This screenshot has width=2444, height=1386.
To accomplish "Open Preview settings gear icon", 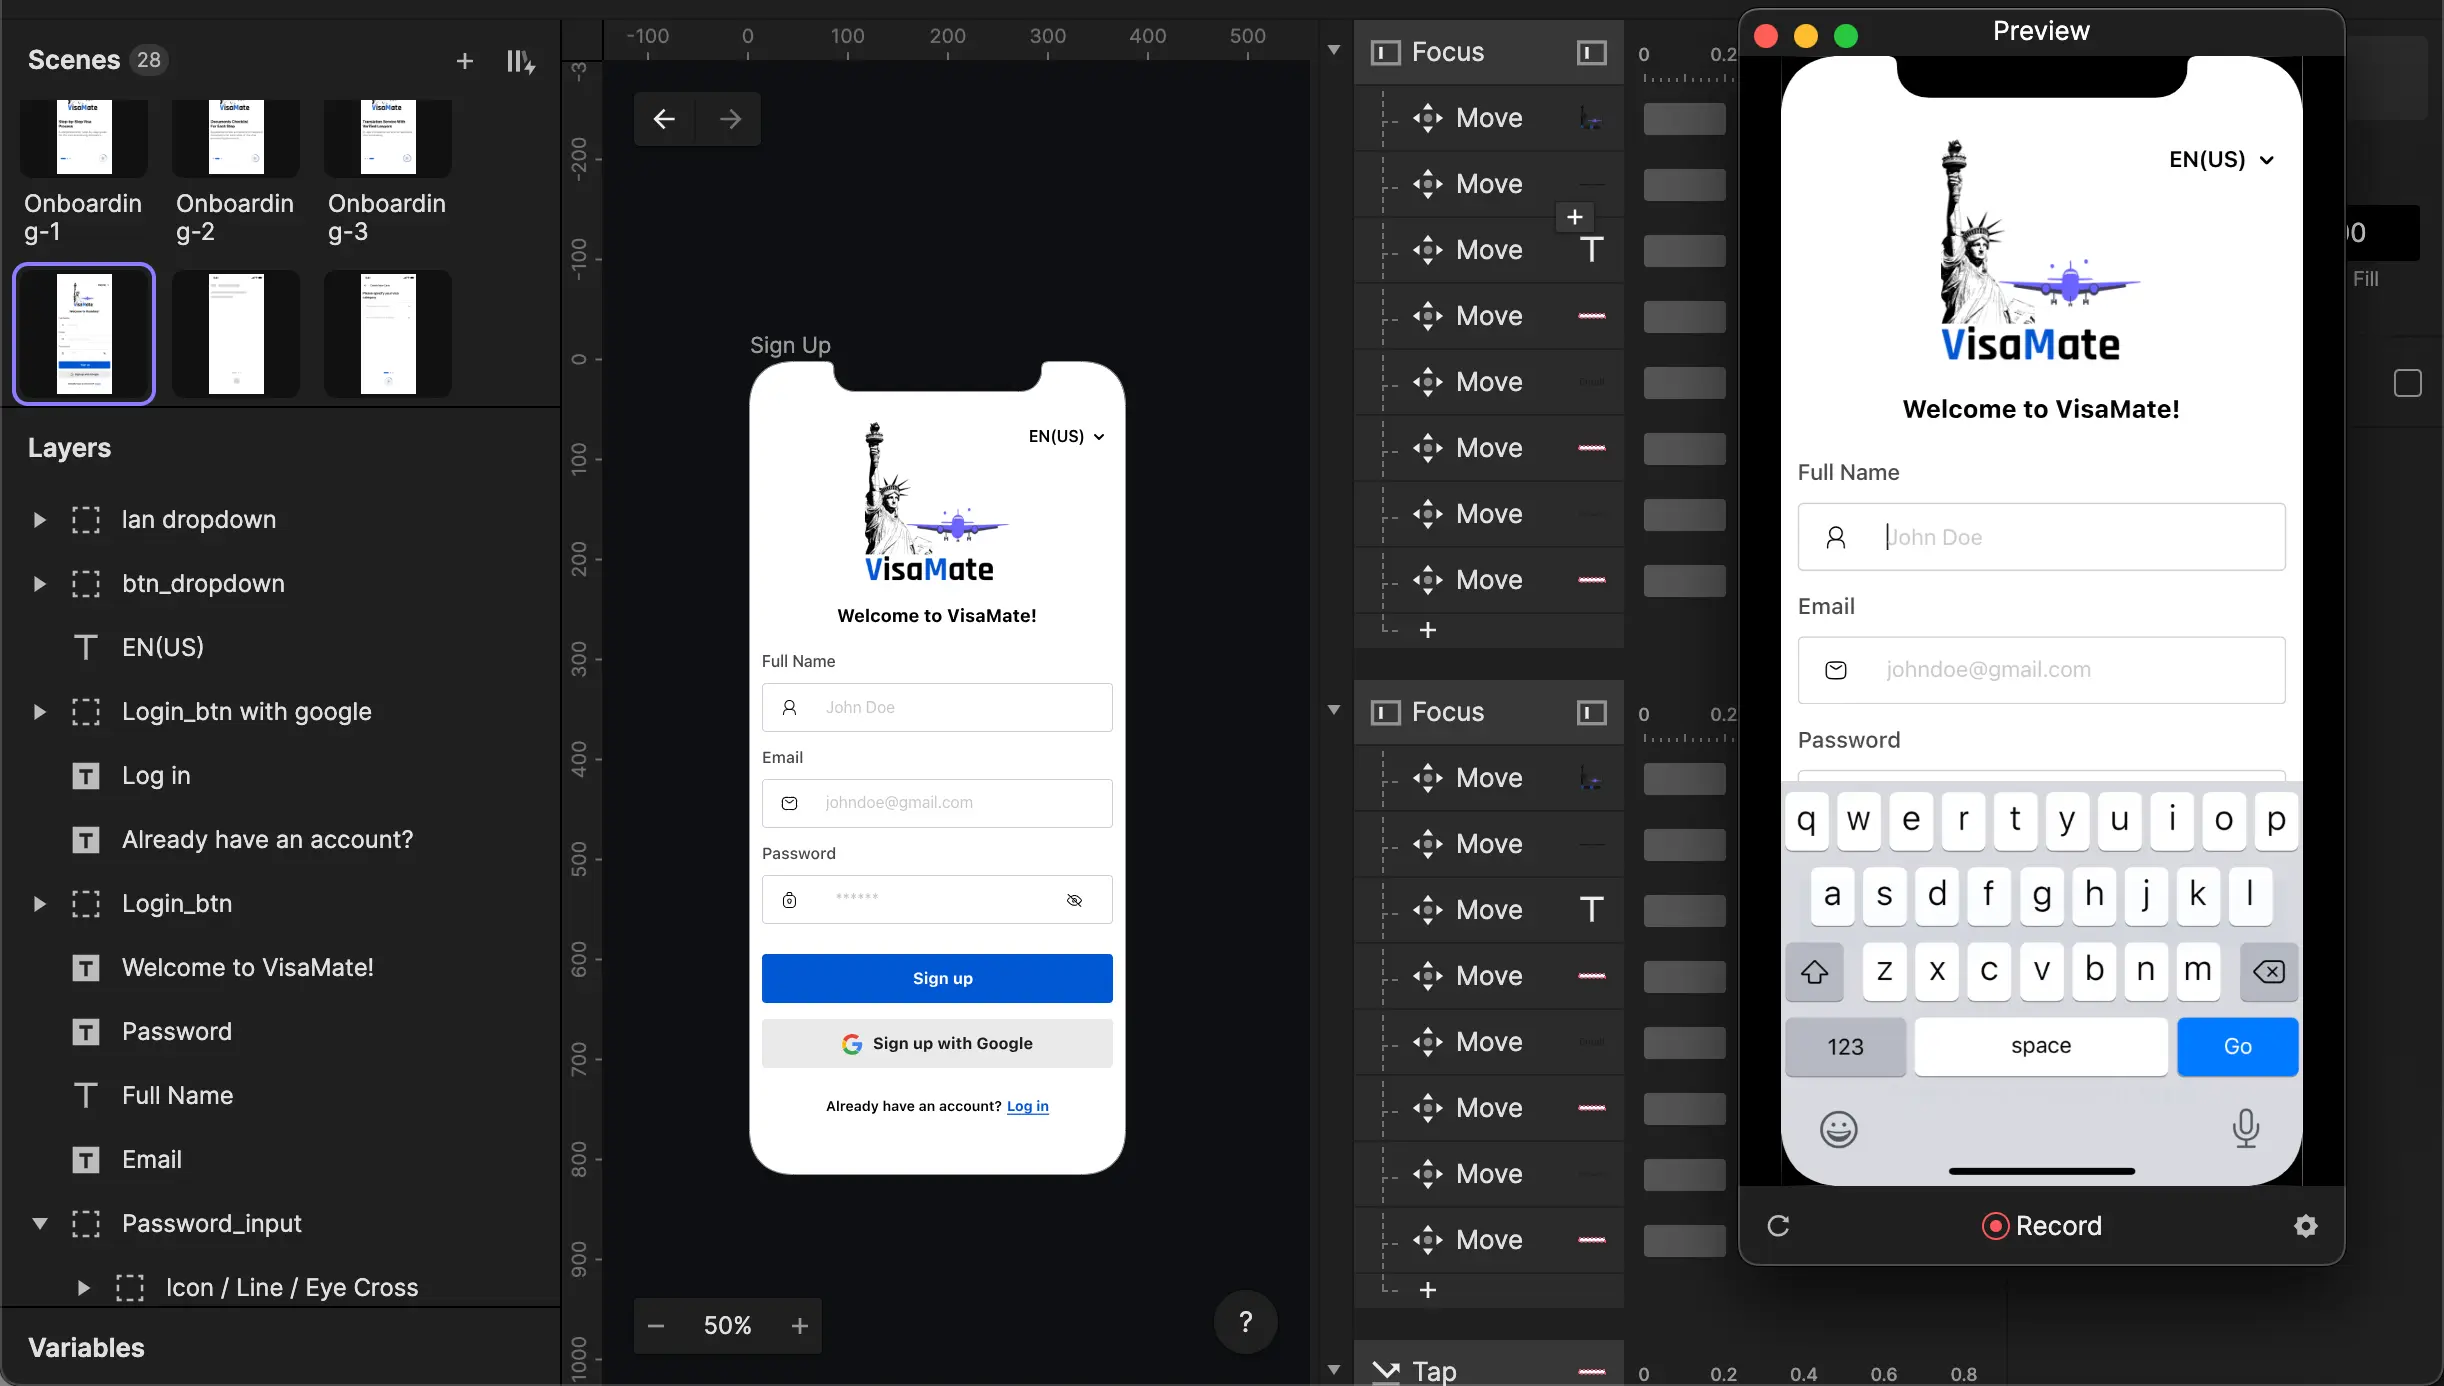I will pos(2306,1226).
